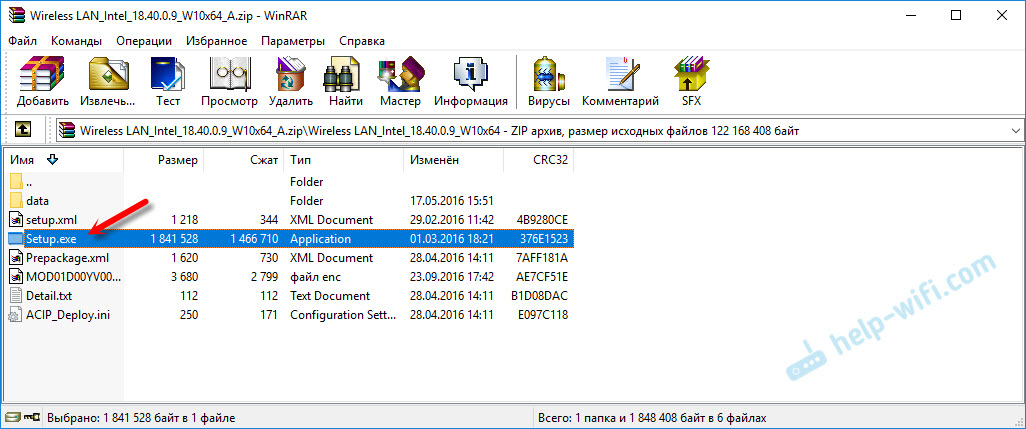Click the SFX archive toolbar icon
The height and width of the screenshot is (429, 1026).
(691, 80)
